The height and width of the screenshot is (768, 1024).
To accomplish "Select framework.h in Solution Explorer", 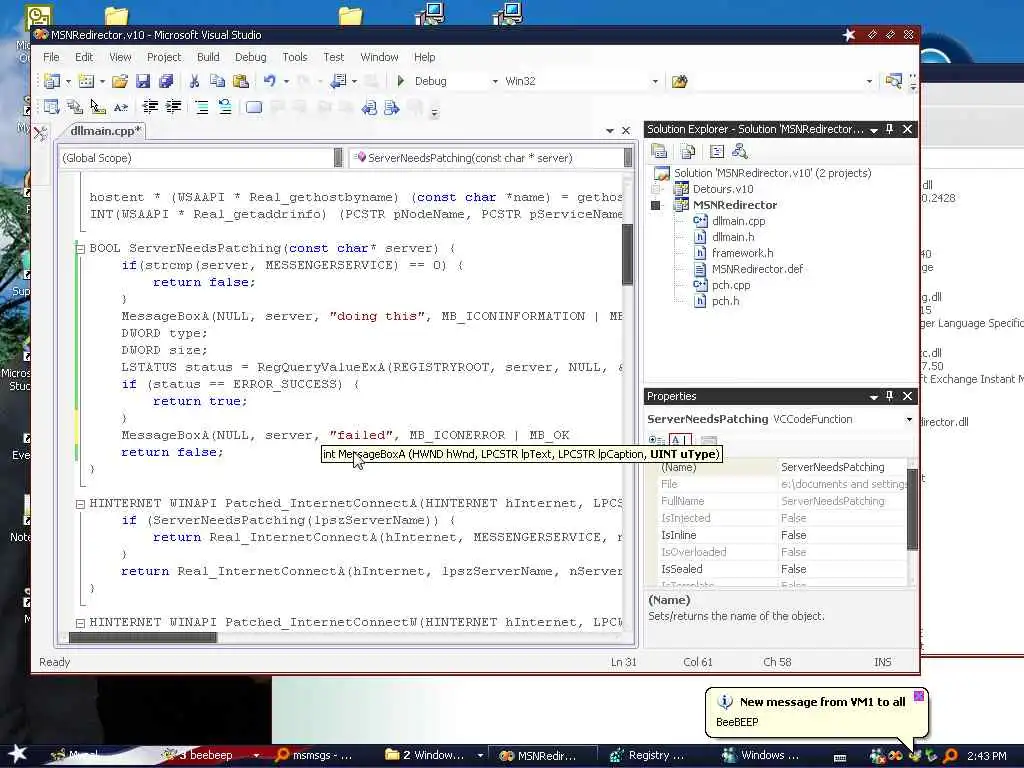I will 743,253.
